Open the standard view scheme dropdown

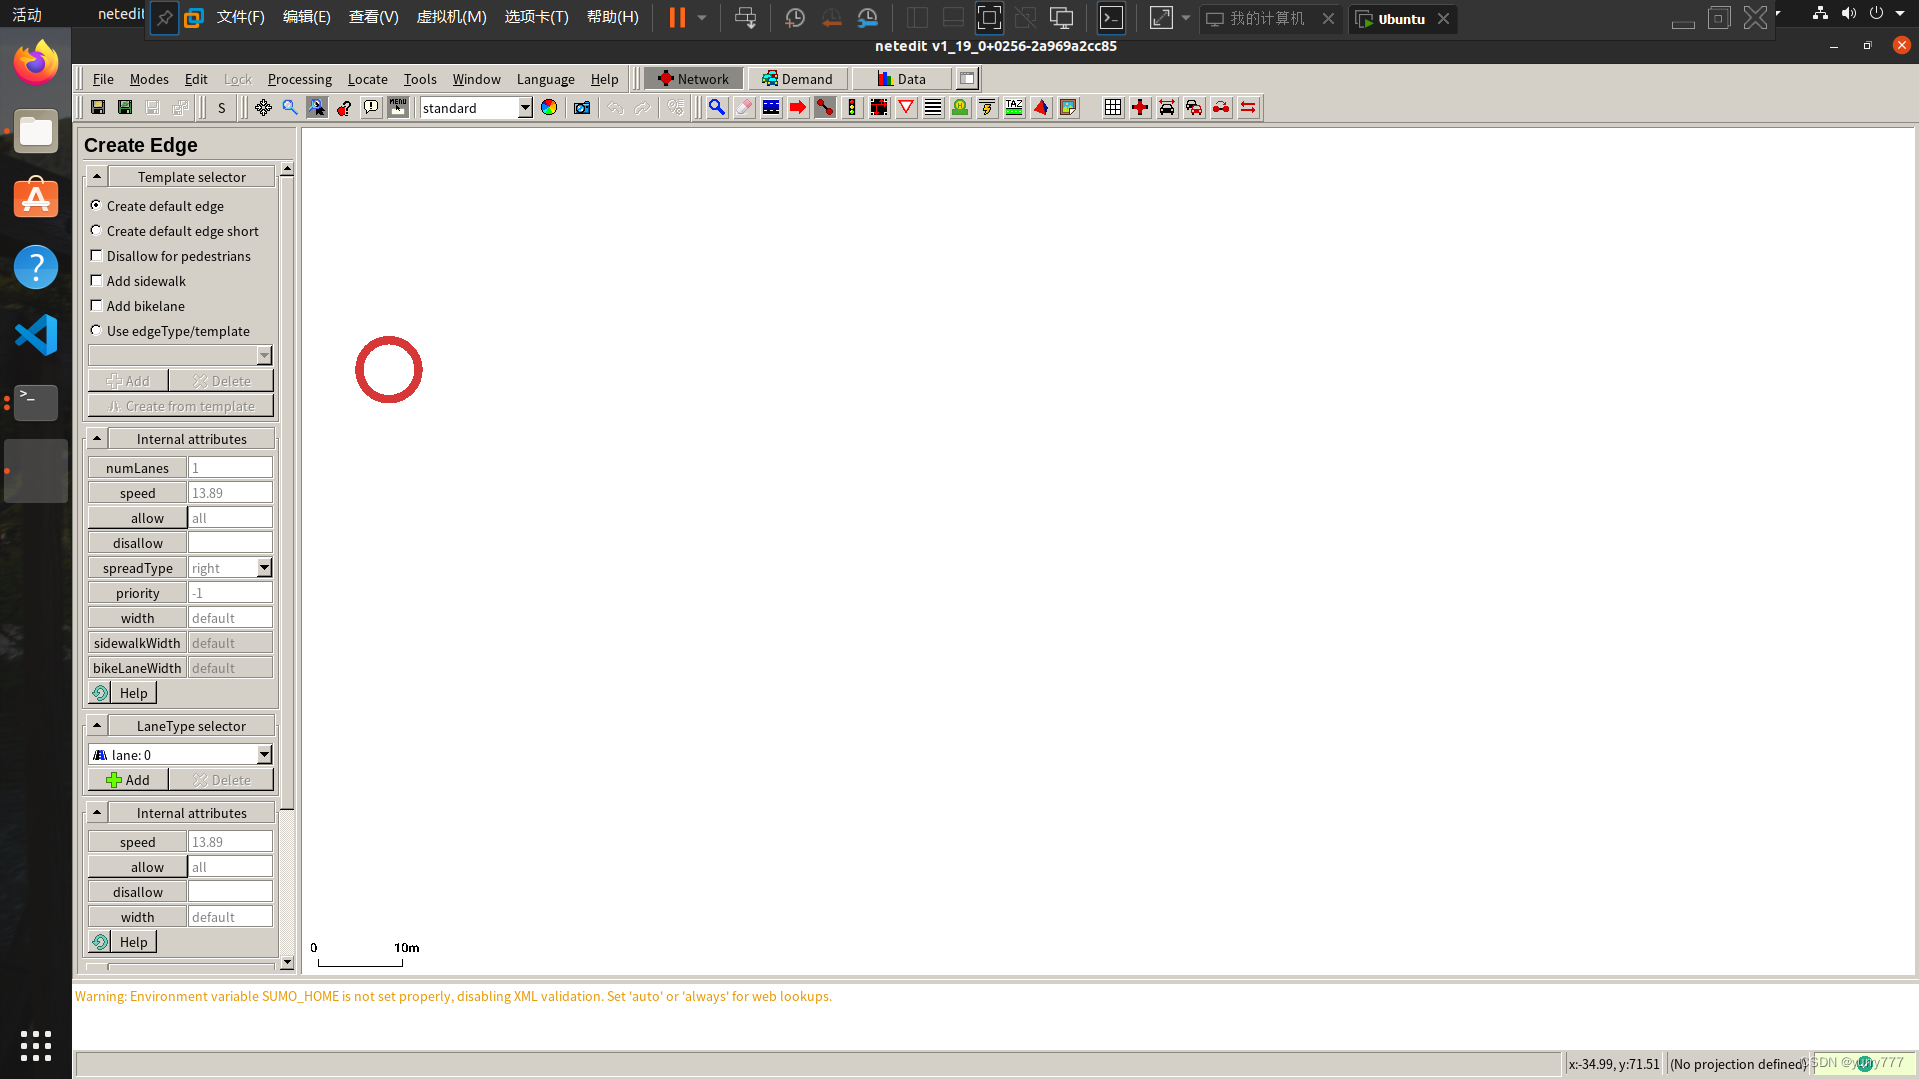tap(525, 107)
